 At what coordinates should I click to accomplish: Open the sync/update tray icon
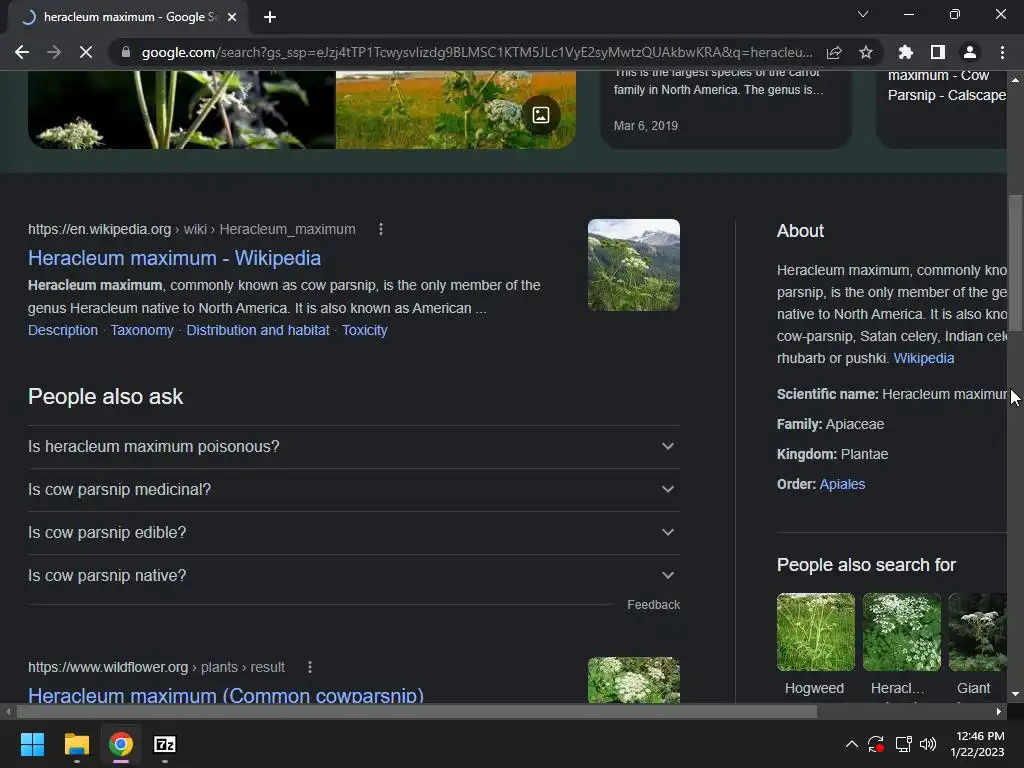pyautogui.click(x=876, y=744)
